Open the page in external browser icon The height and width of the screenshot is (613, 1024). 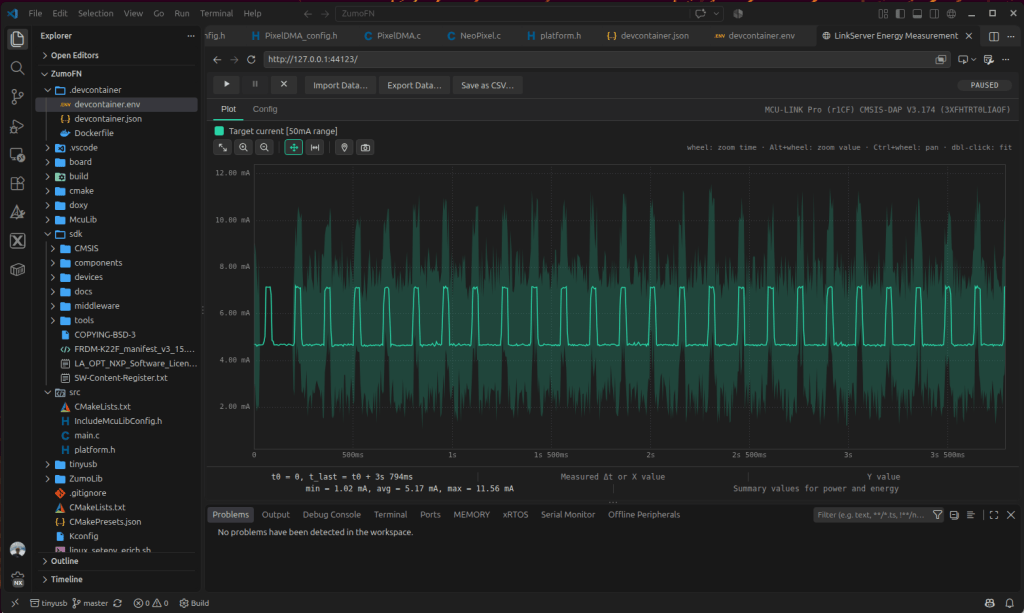click(940, 59)
